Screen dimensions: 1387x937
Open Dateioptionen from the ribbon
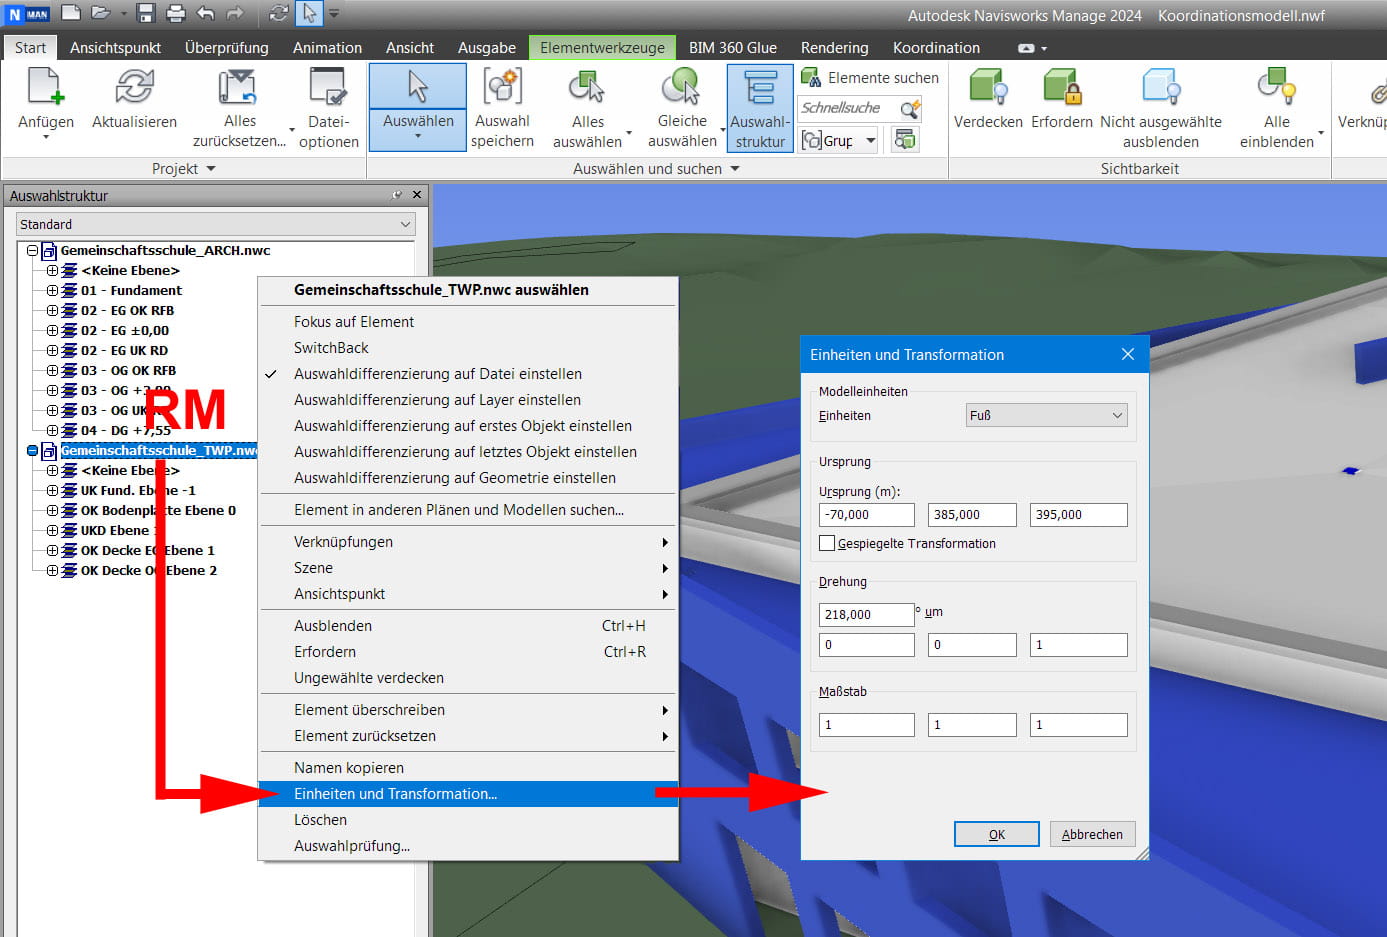[328, 108]
